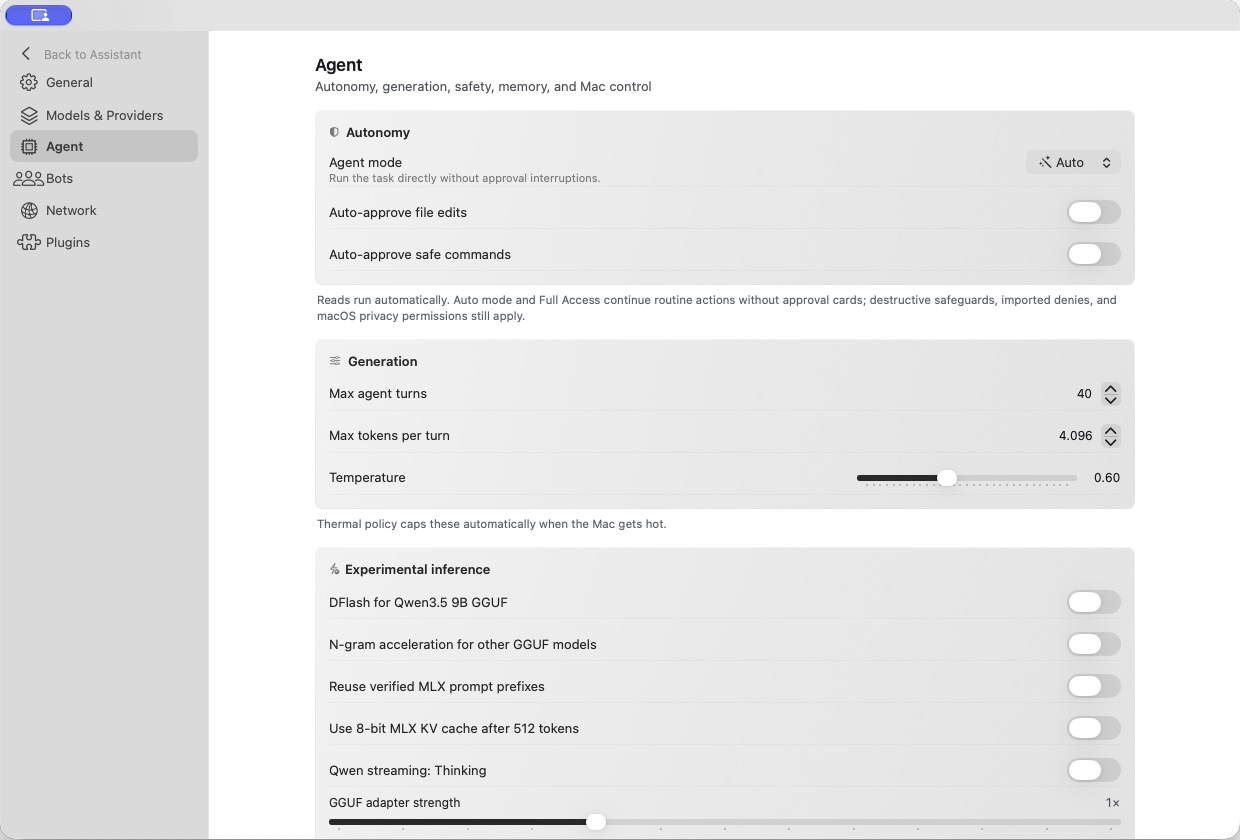This screenshot has height=840, width=1240.
Task: Click the Agent chip icon in sidebar
Action: [29, 146]
